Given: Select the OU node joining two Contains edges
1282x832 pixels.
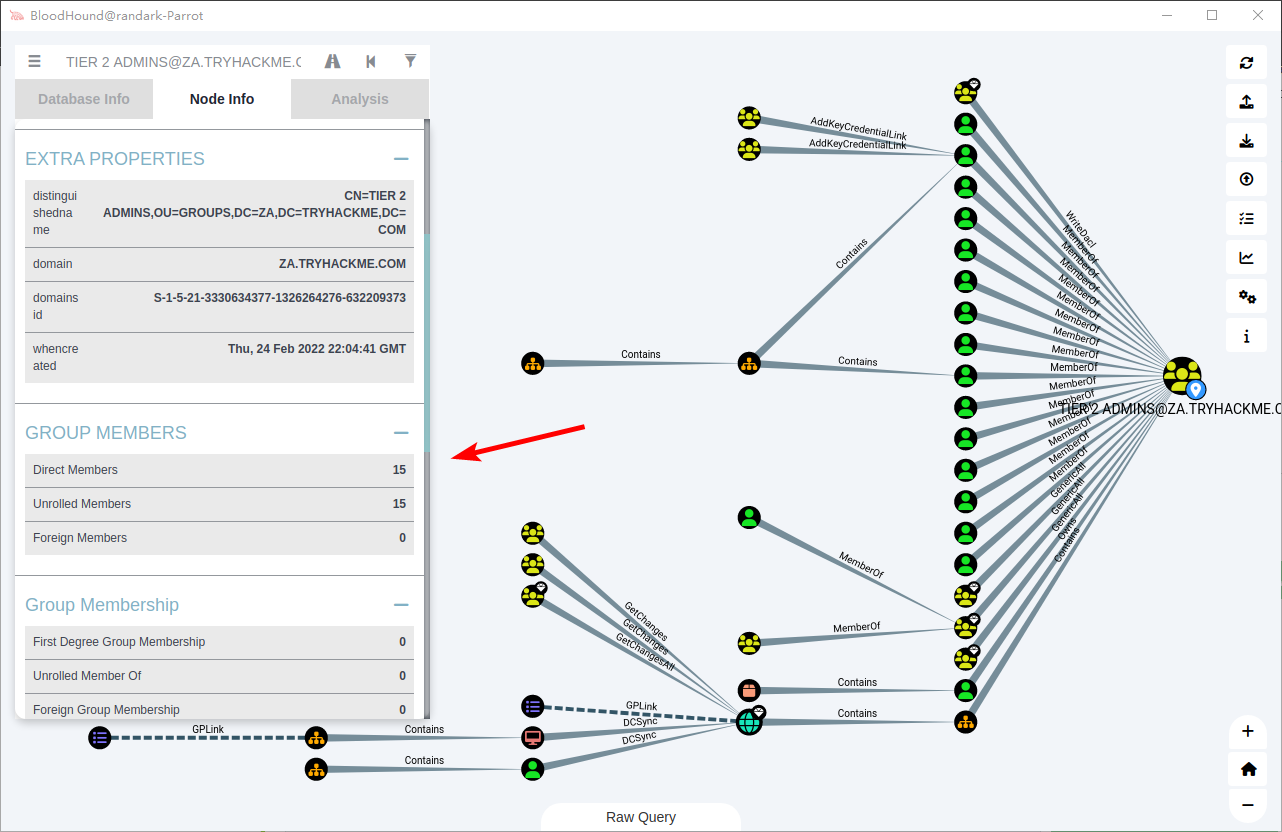Looking at the screenshot, I should pyautogui.click(x=749, y=363).
